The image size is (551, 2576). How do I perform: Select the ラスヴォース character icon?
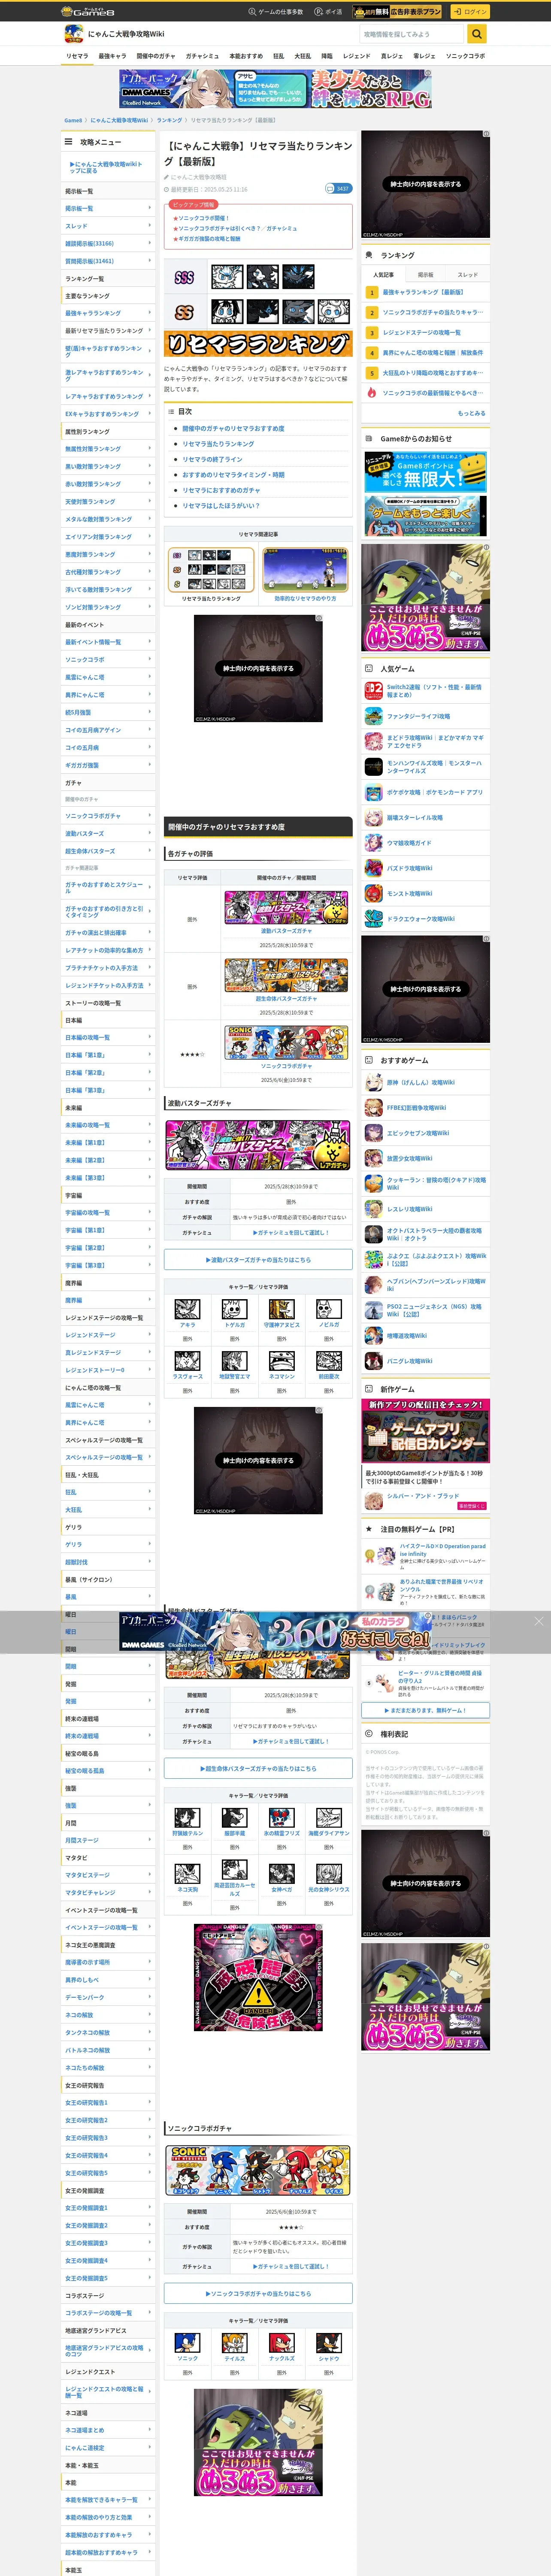point(187,1361)
